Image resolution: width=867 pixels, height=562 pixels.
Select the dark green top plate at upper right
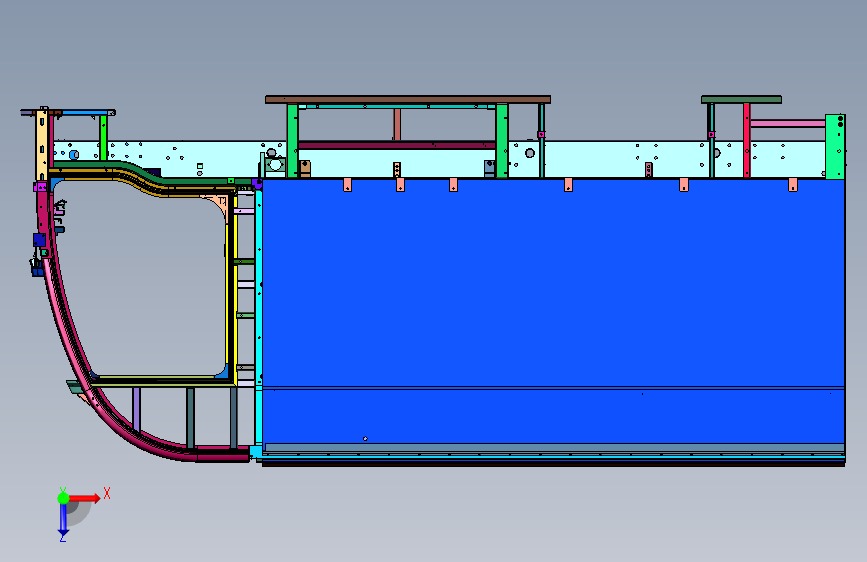(x=741, y=100)
